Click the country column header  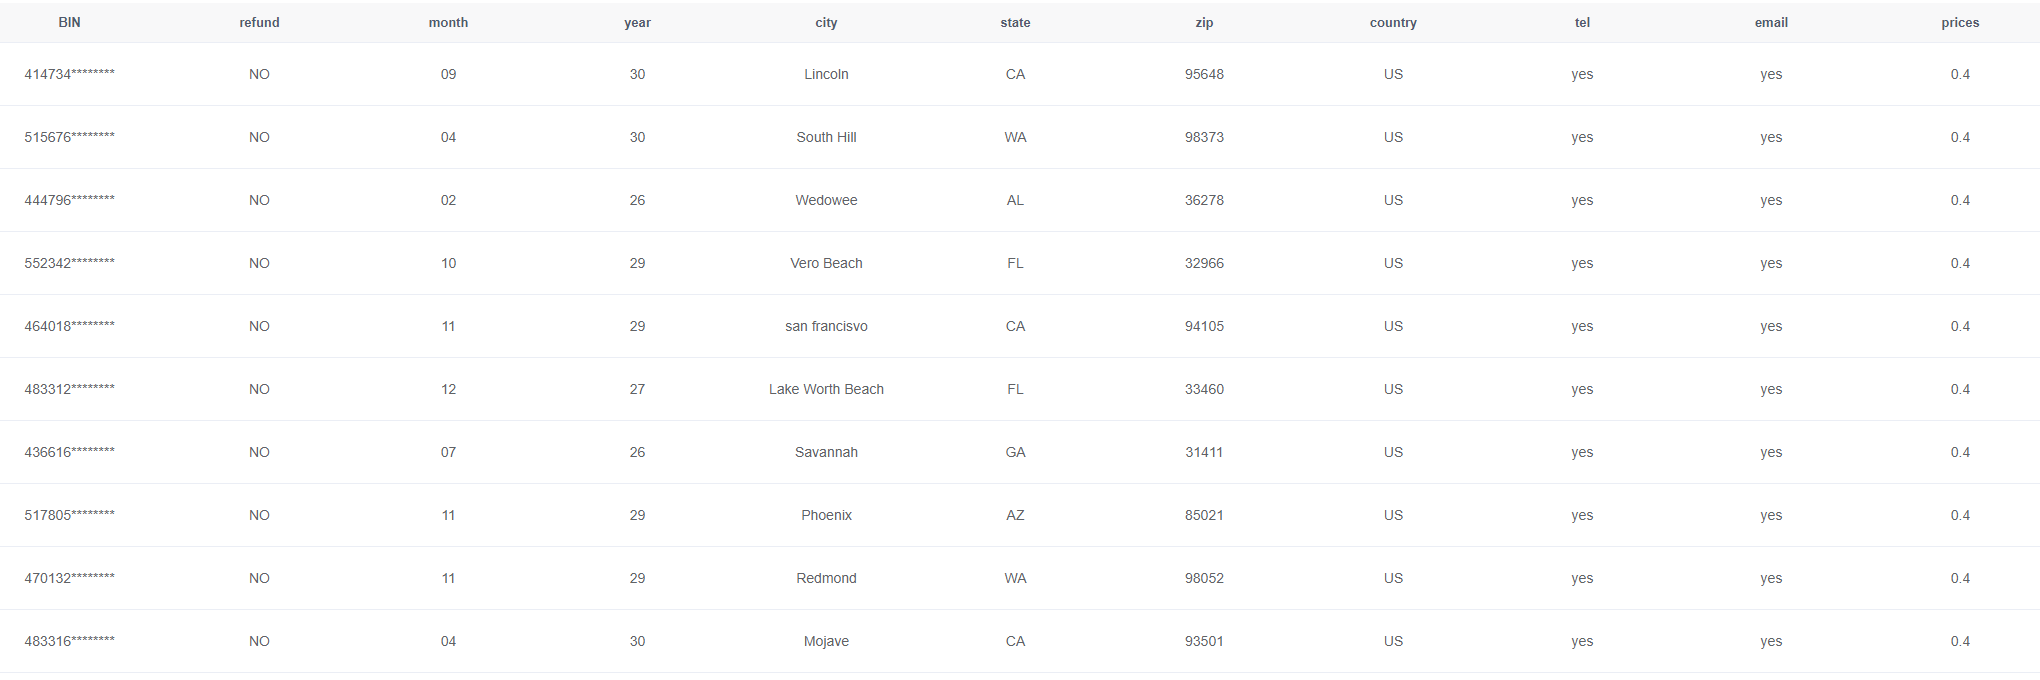pos(1393,22)
